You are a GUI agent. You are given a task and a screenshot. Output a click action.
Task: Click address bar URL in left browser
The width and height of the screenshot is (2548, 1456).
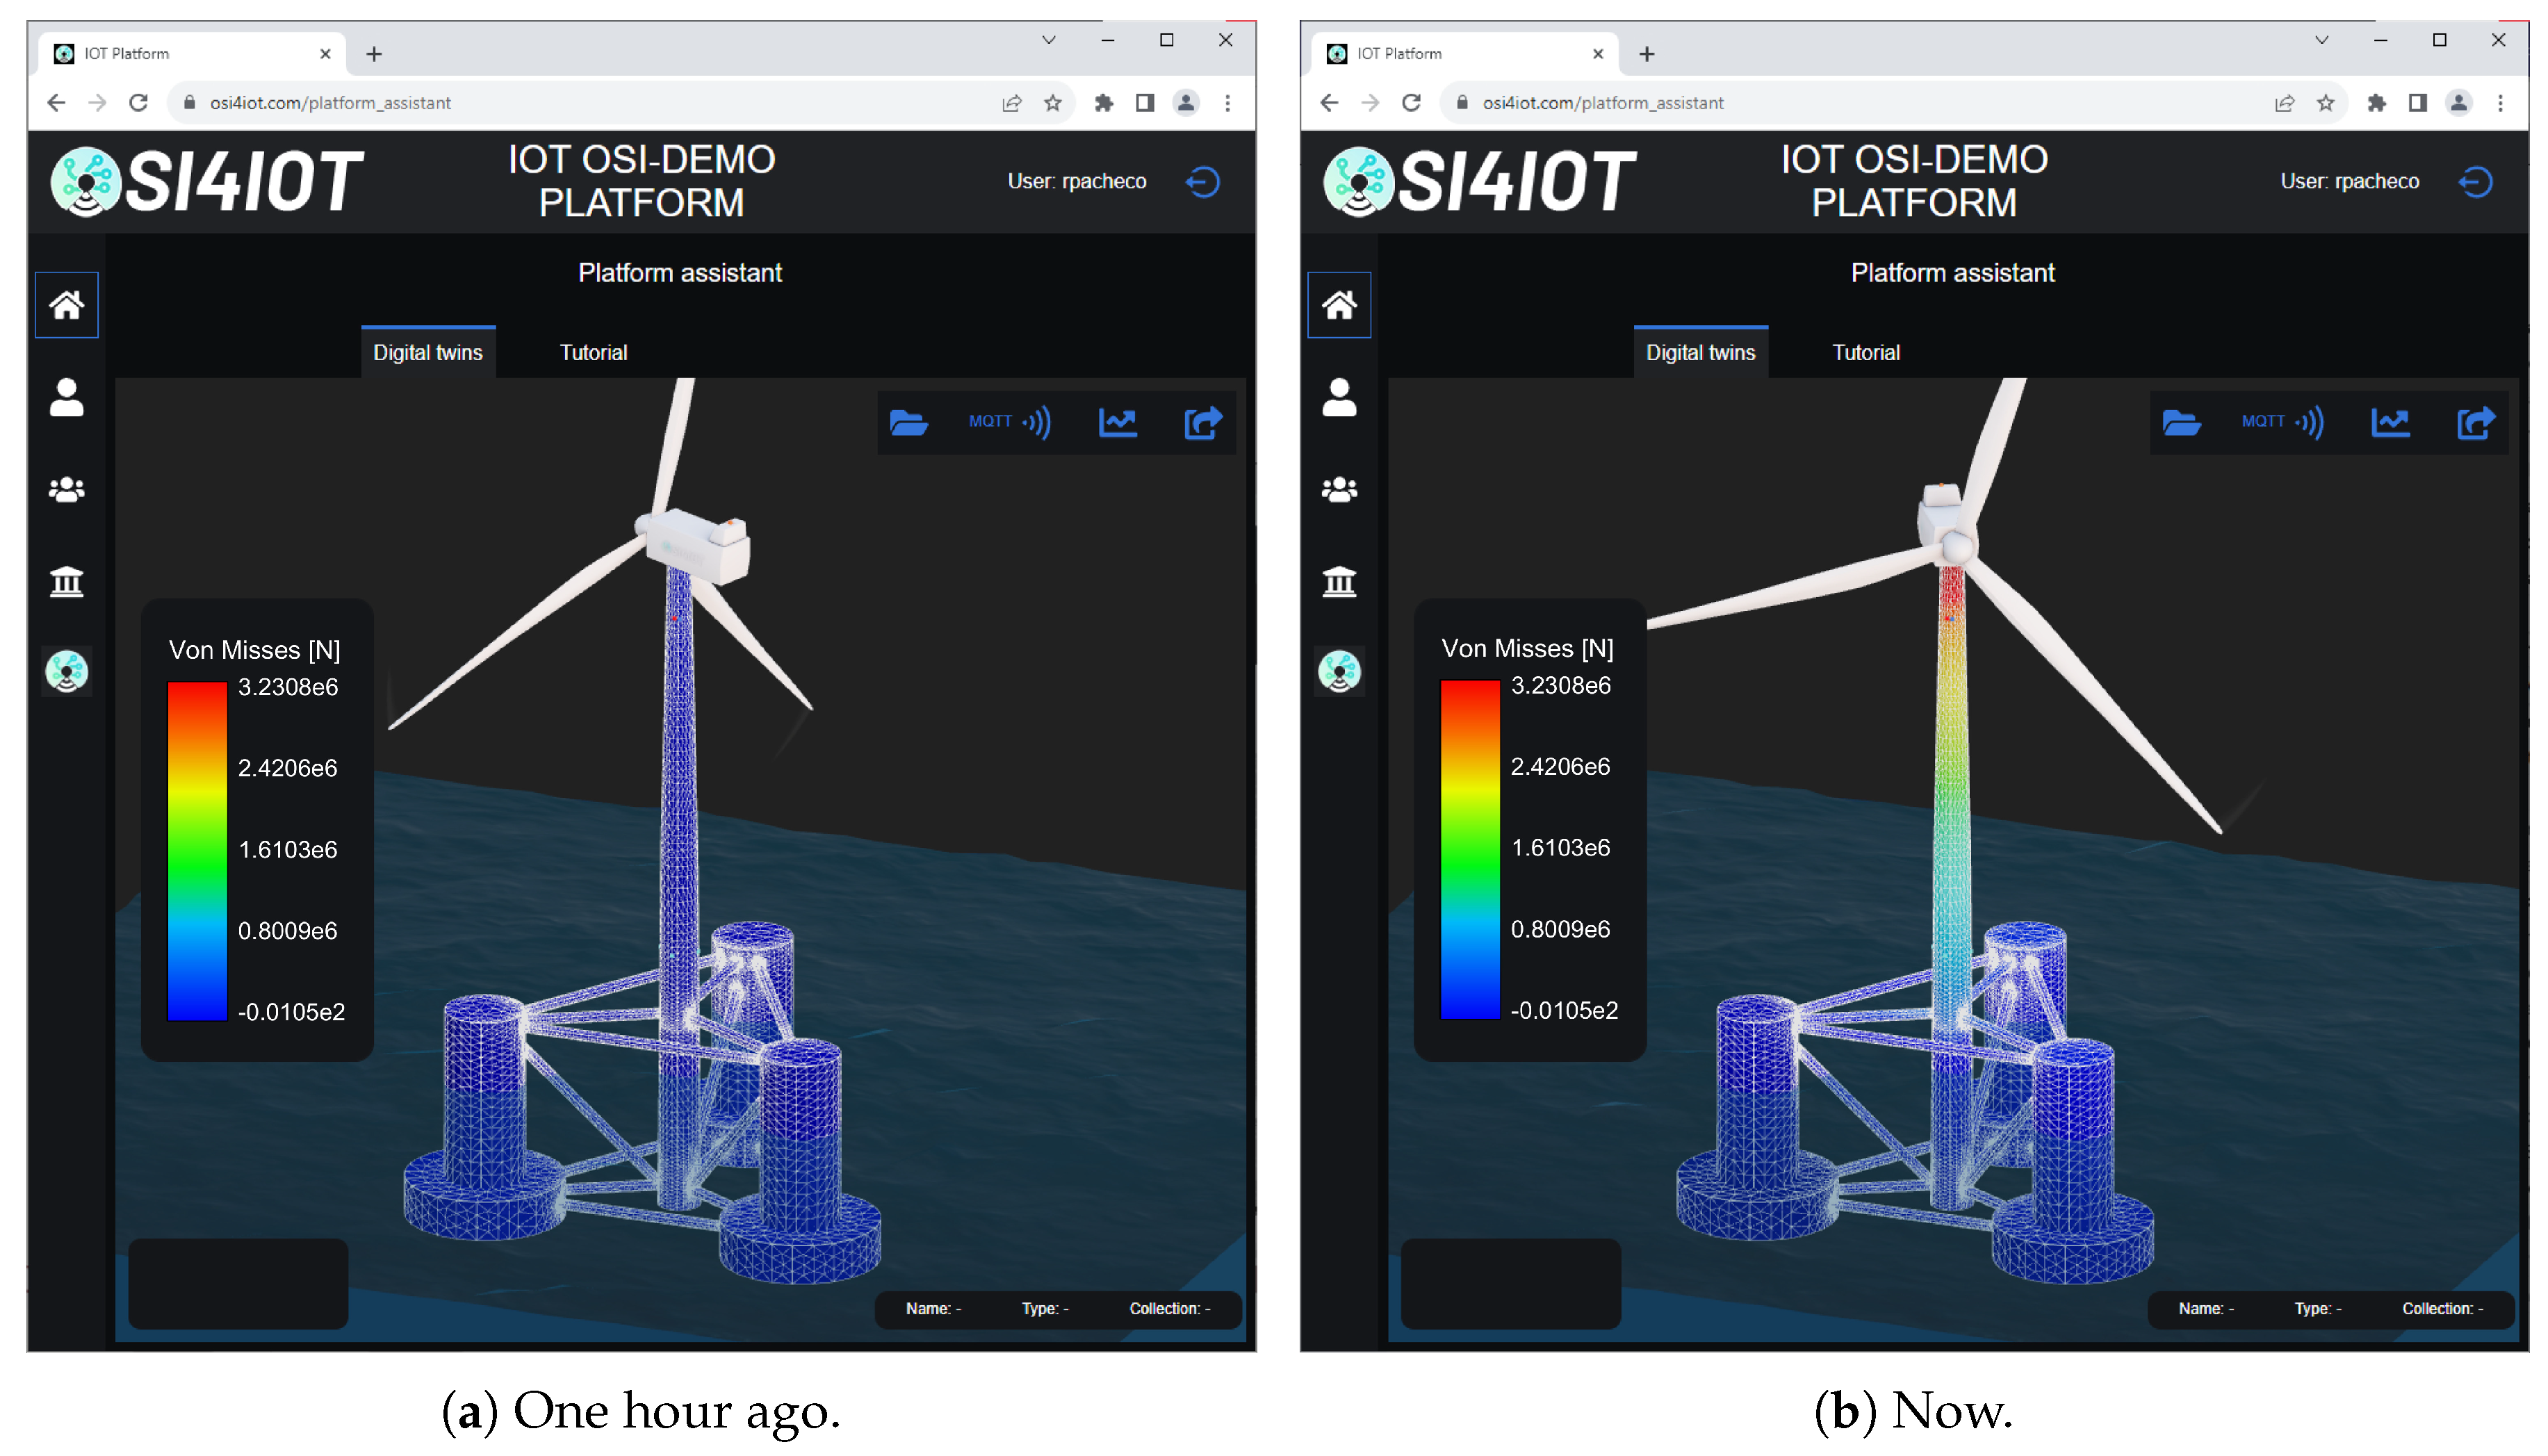pos(330,103)
